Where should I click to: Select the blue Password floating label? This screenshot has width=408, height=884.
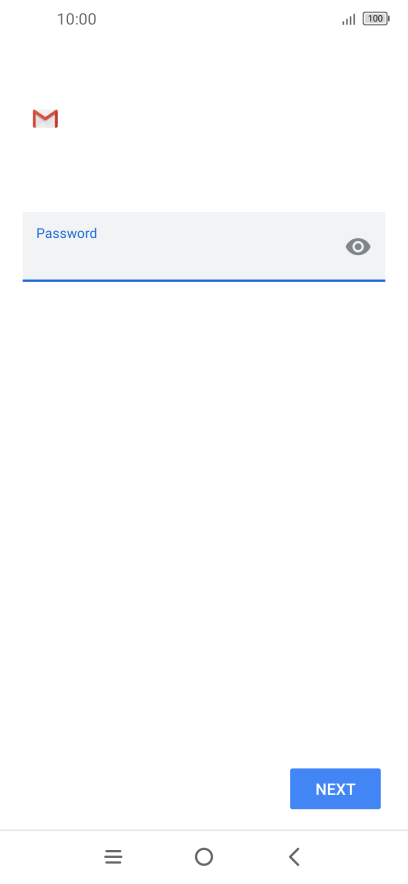(x=66, y=233)
